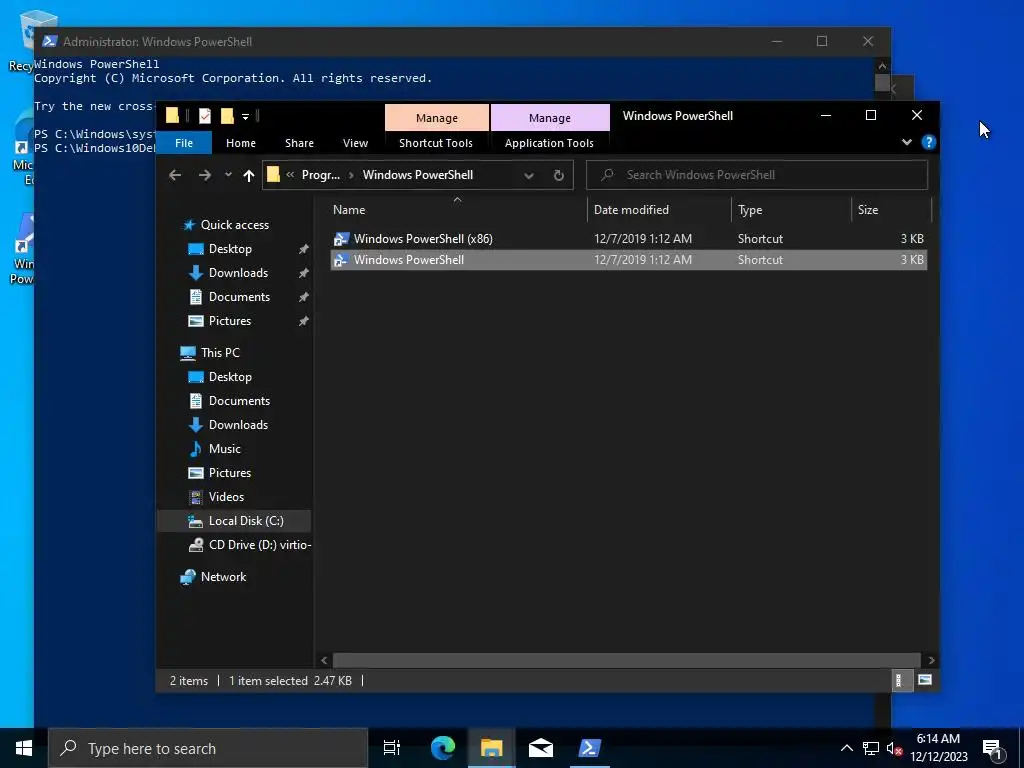1024x768 pixels.
Task: Open recent locations dropdown
Action: [228, 175]
